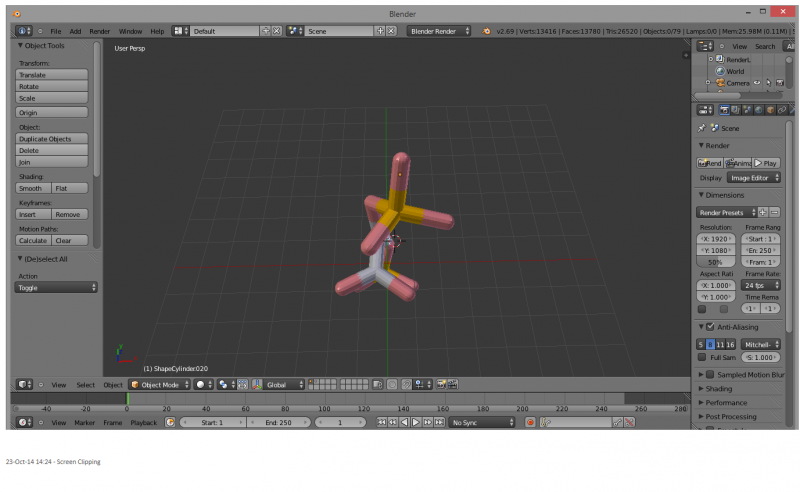Click the Render properties camera tab icon

tap(722, 110)
